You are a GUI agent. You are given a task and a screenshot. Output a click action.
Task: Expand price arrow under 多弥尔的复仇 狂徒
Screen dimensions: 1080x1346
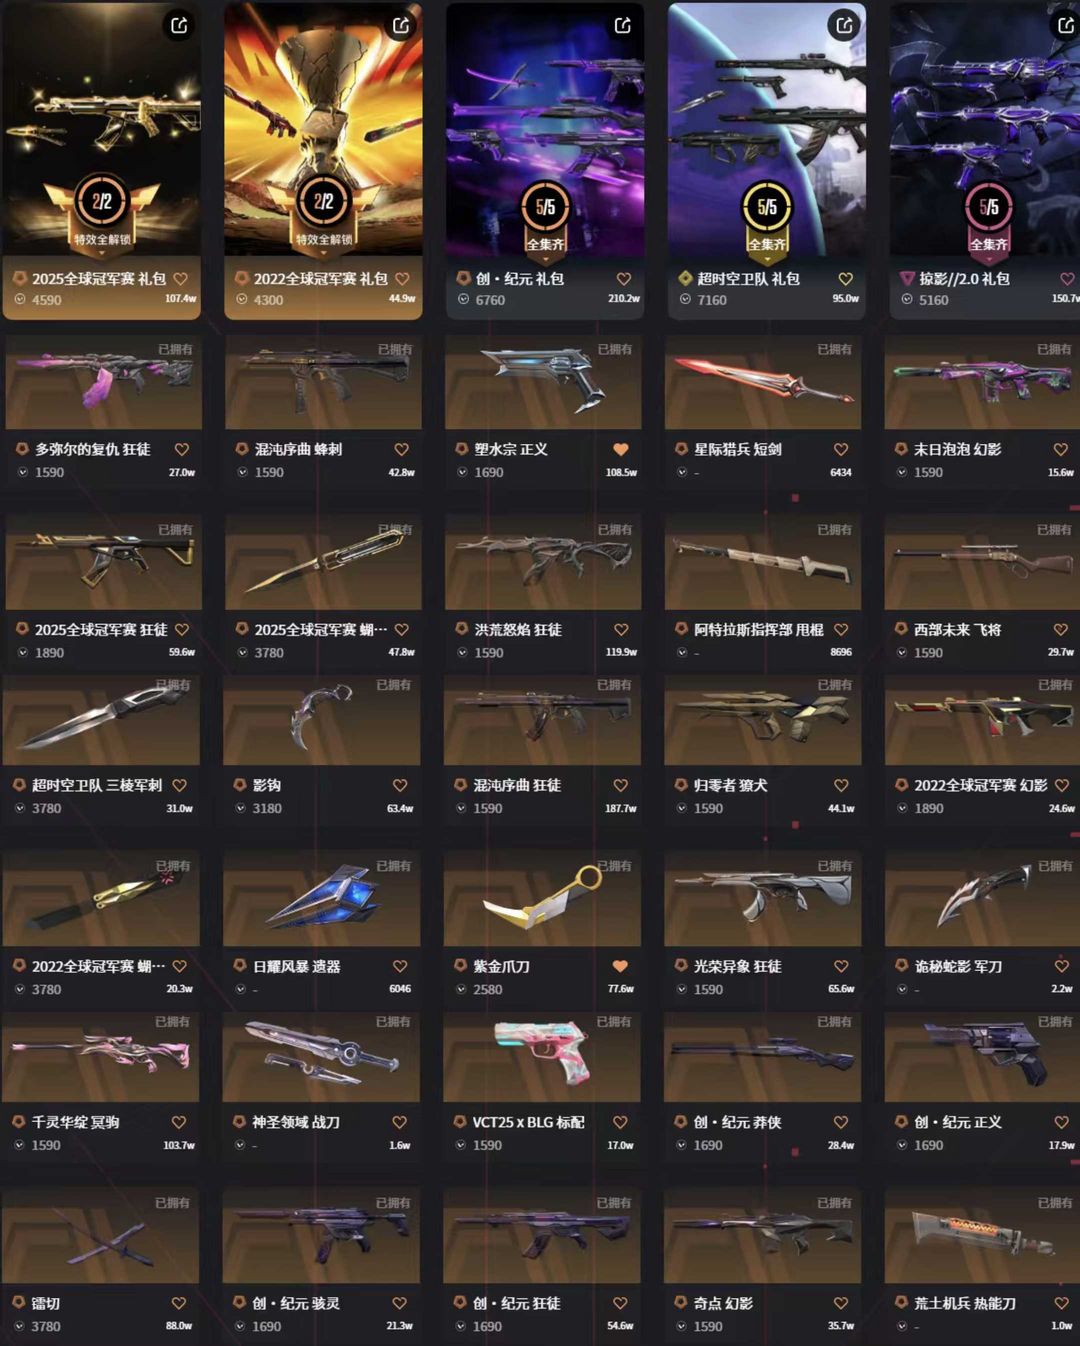[22, 472]
